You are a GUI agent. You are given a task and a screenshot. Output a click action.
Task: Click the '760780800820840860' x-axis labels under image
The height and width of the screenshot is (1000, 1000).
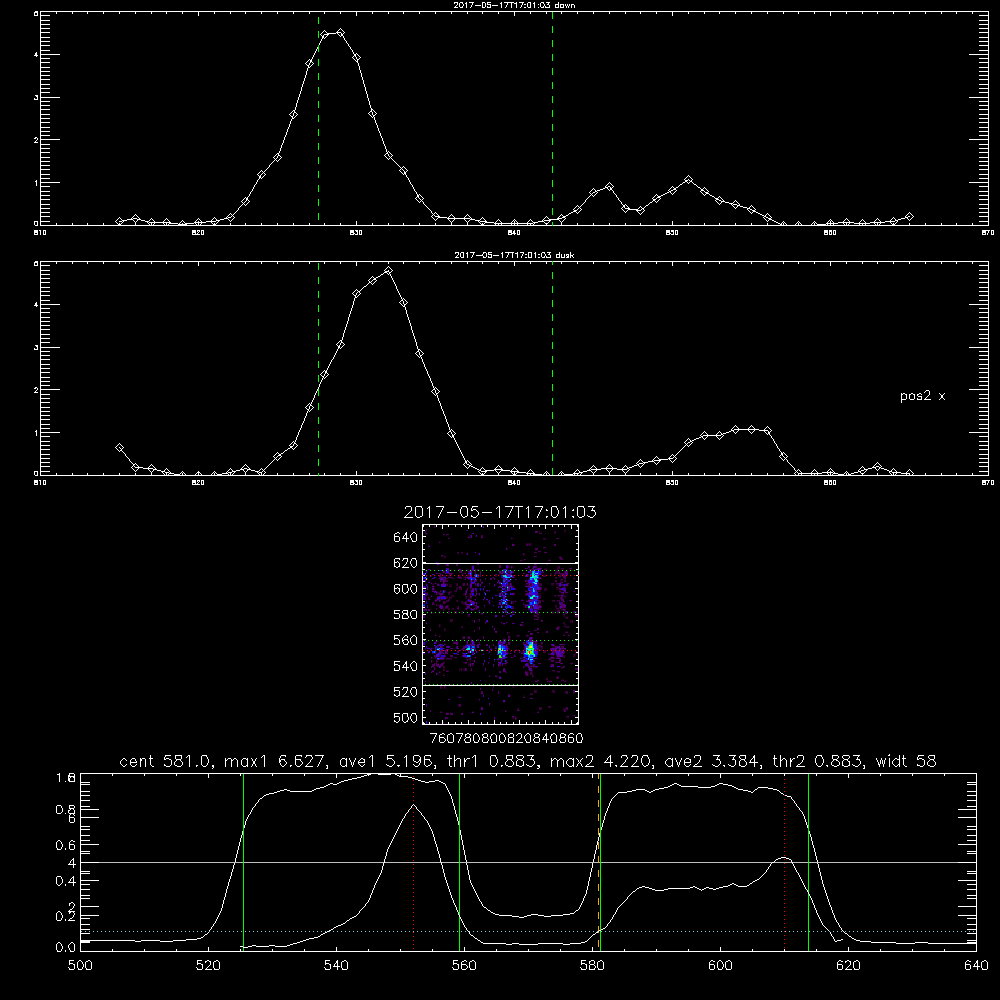[507, 739]
